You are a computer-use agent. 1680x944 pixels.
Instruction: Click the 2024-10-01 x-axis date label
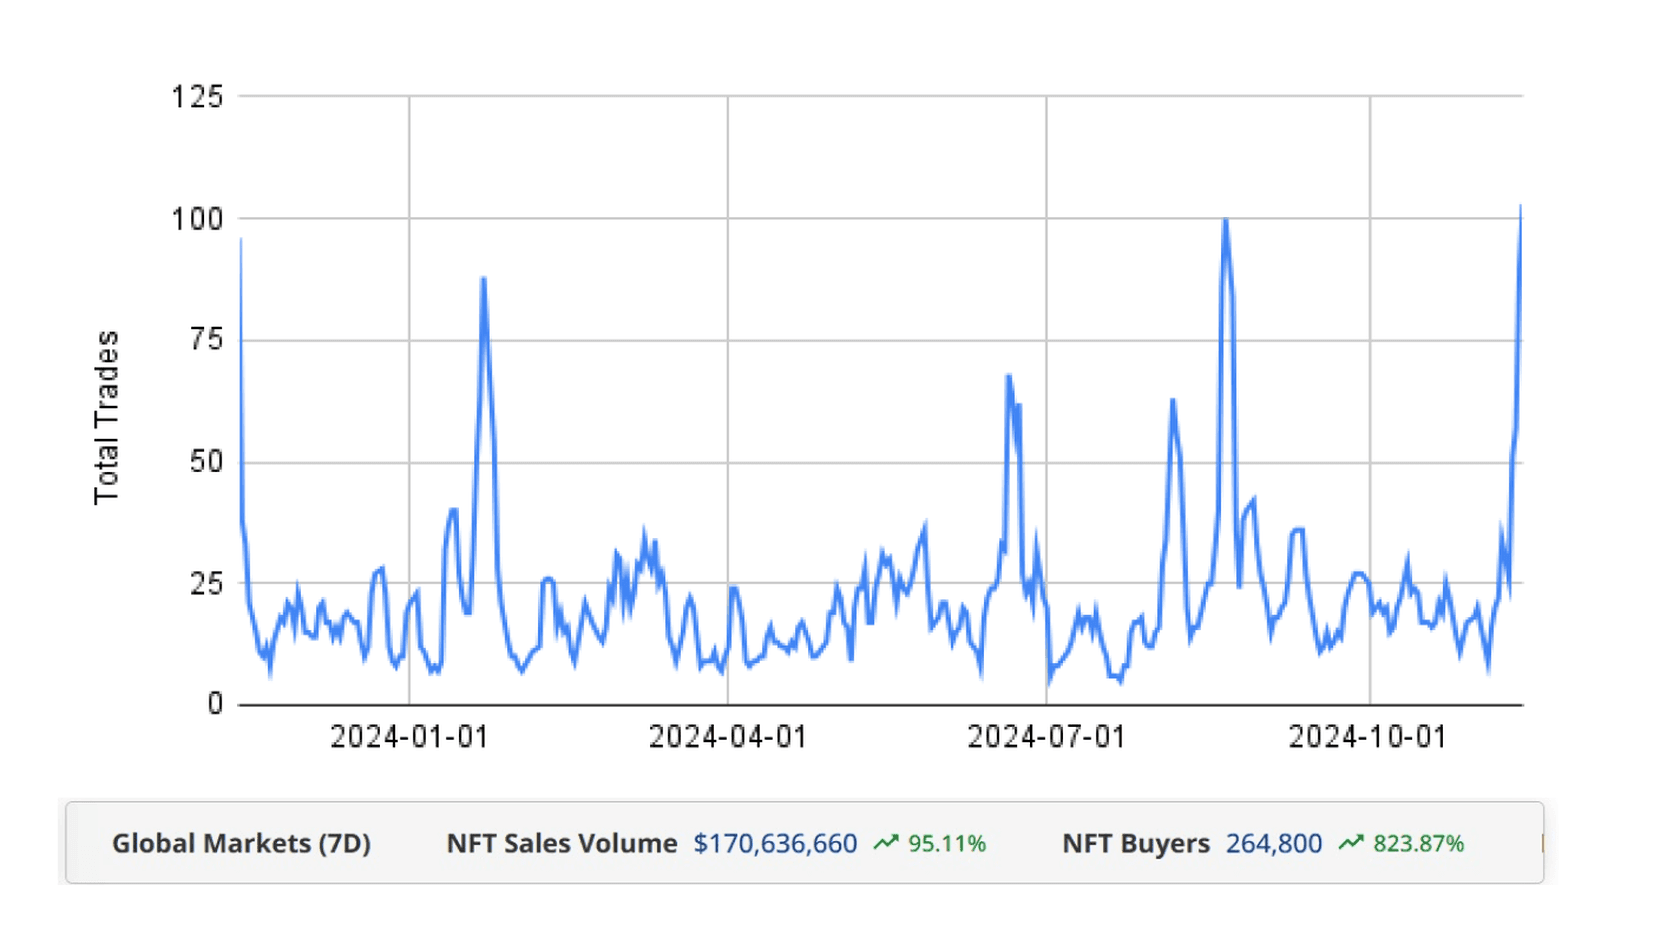coord(1367,737)
